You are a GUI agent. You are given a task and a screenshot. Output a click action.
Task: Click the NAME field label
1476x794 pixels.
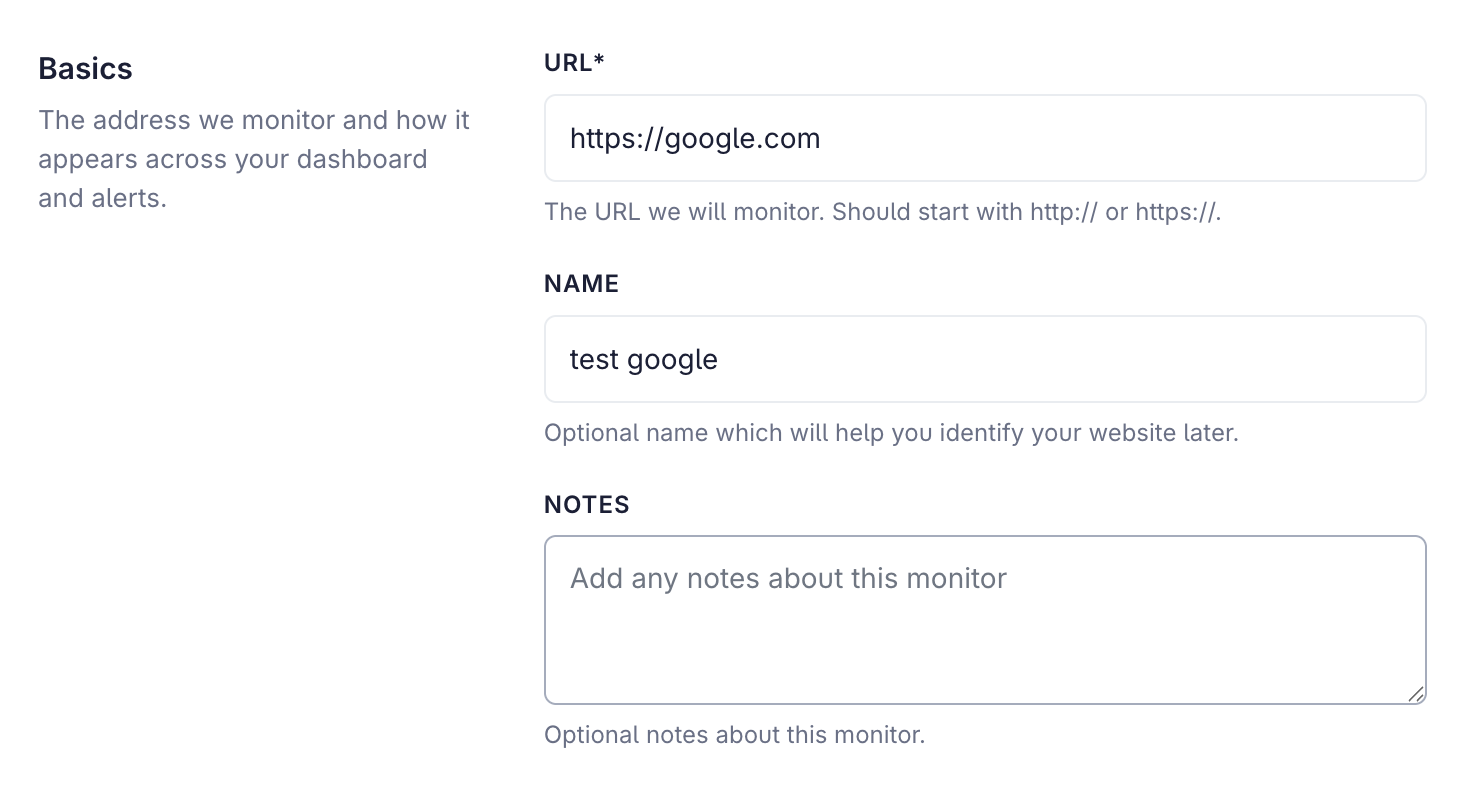tap(582, 284)
